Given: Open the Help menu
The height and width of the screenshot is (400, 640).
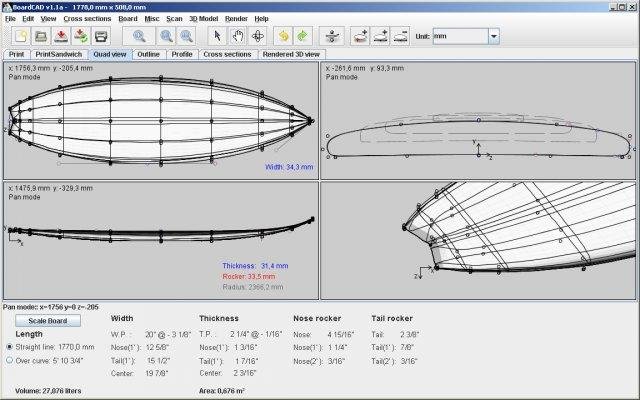Looking at the screenshot, I should click(x=262, y=19).
